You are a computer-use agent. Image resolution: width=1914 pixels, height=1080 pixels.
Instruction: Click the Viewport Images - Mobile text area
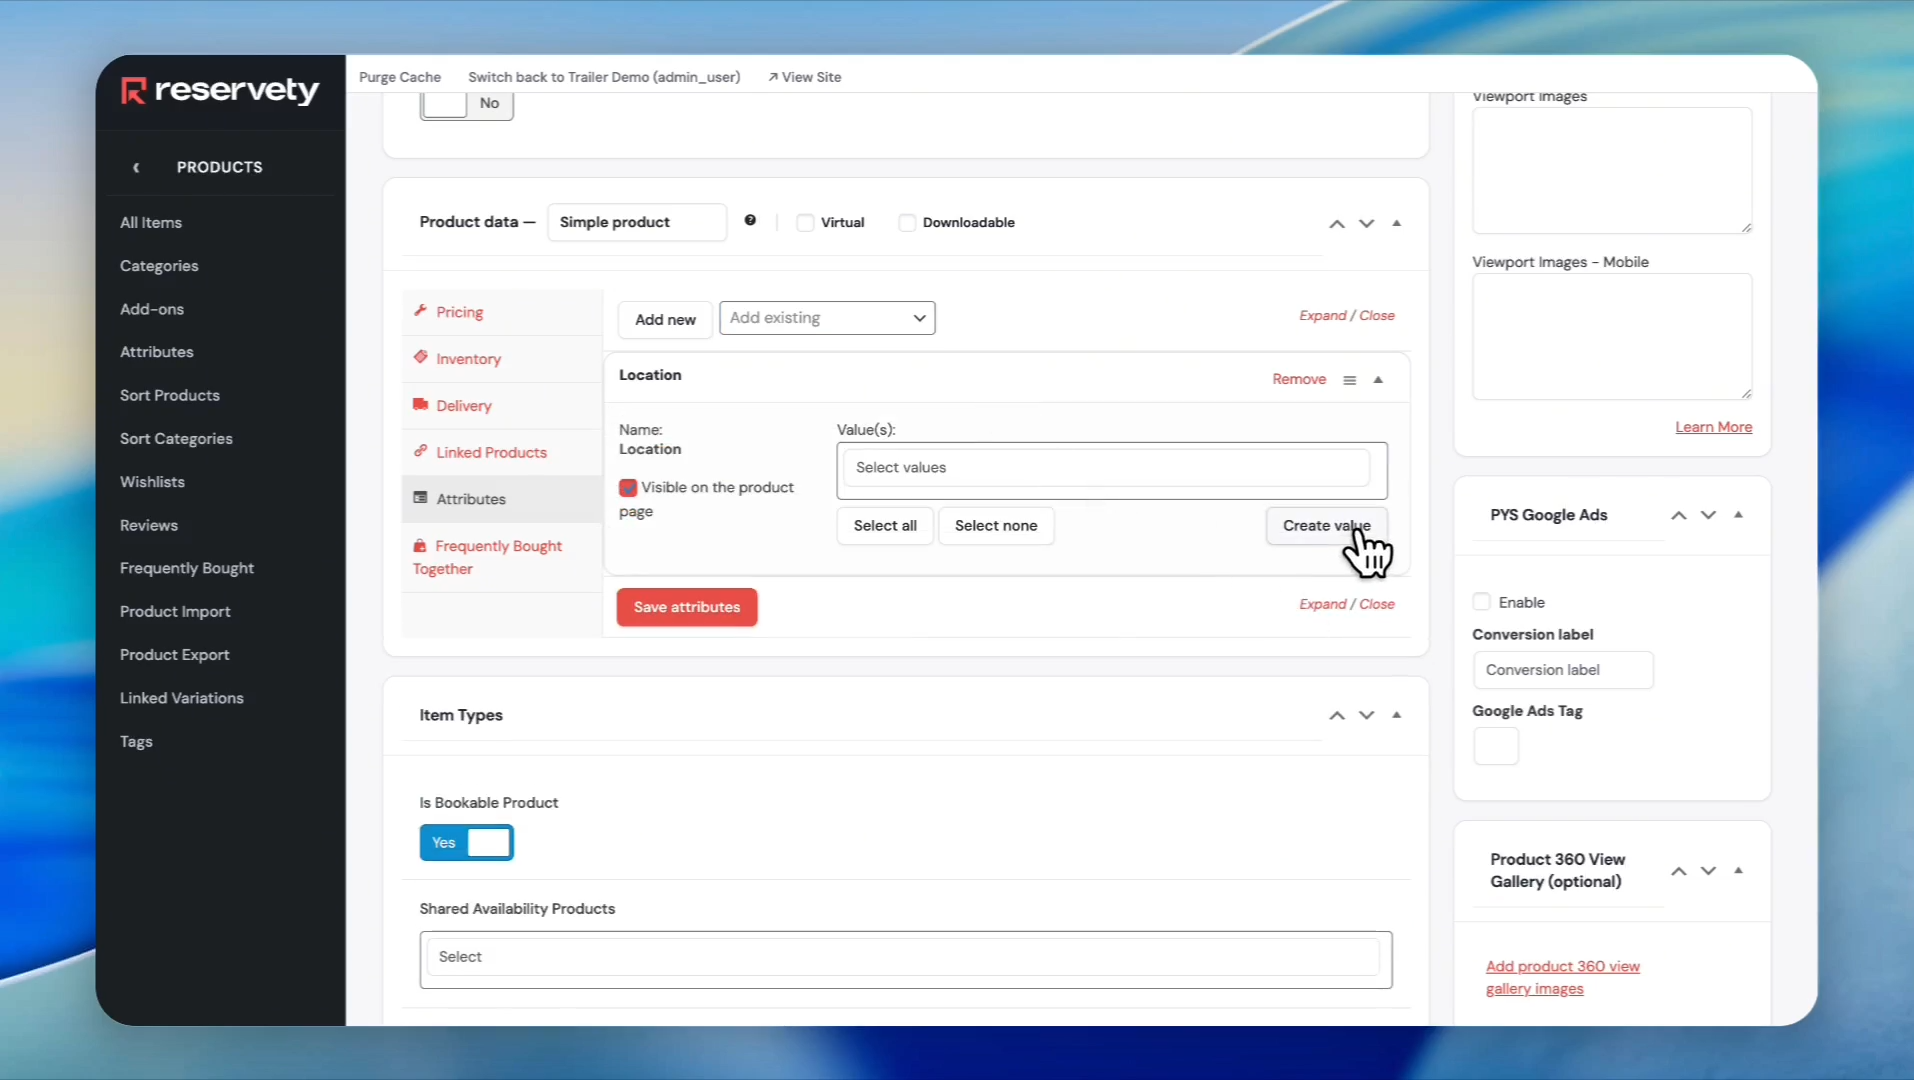point(1612,337)
